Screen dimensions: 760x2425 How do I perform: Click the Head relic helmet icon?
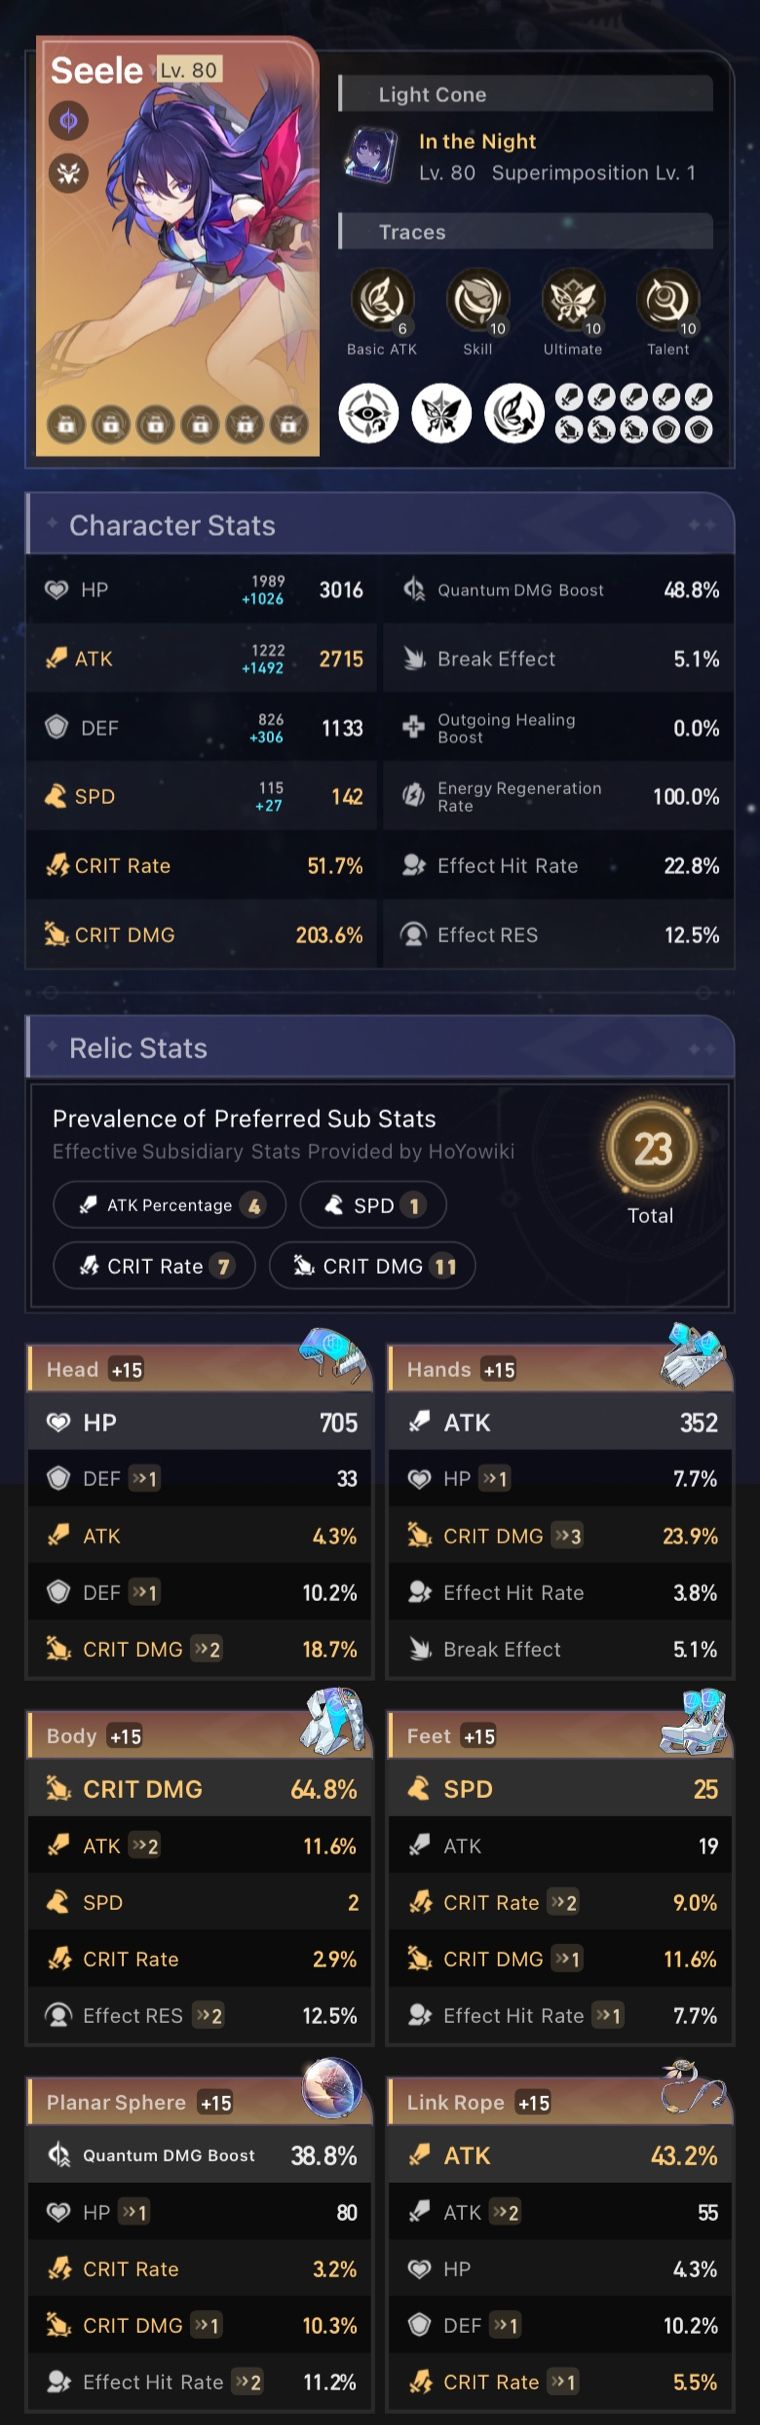[332, 1355]
